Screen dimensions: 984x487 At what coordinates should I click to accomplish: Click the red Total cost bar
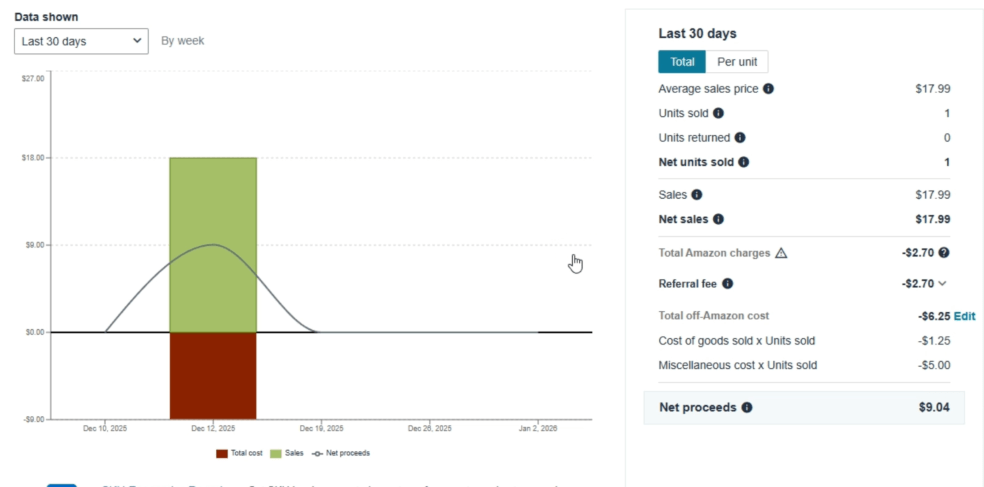point(213,375)
